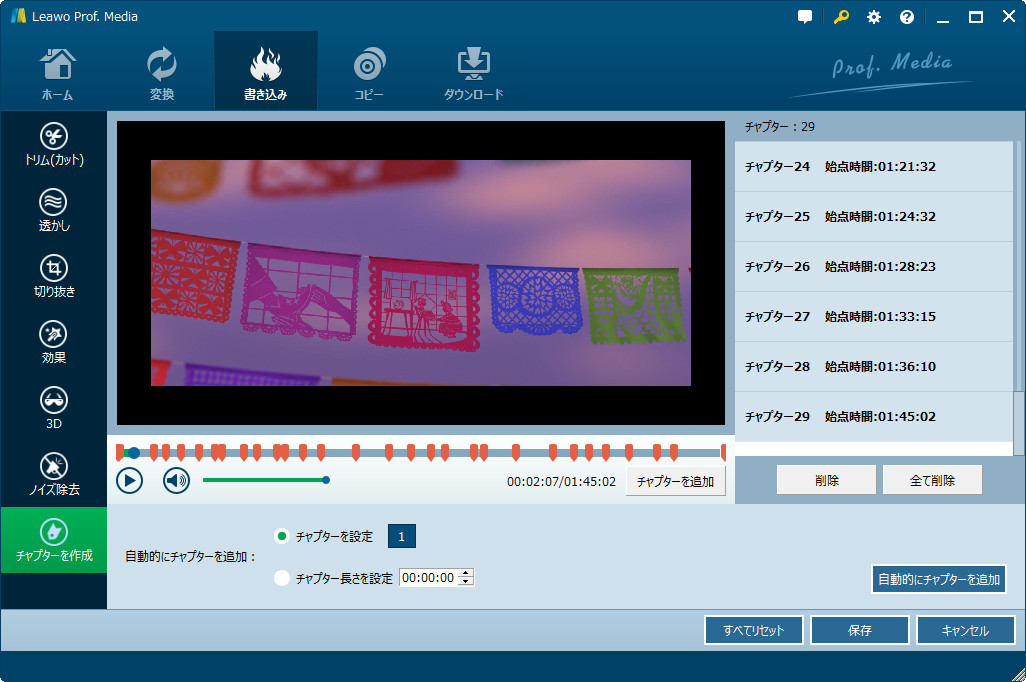This screenshot has width=1026, height=682.
Task: Select チャプター25 row starting 01:24:32
Action: point(874,217)
